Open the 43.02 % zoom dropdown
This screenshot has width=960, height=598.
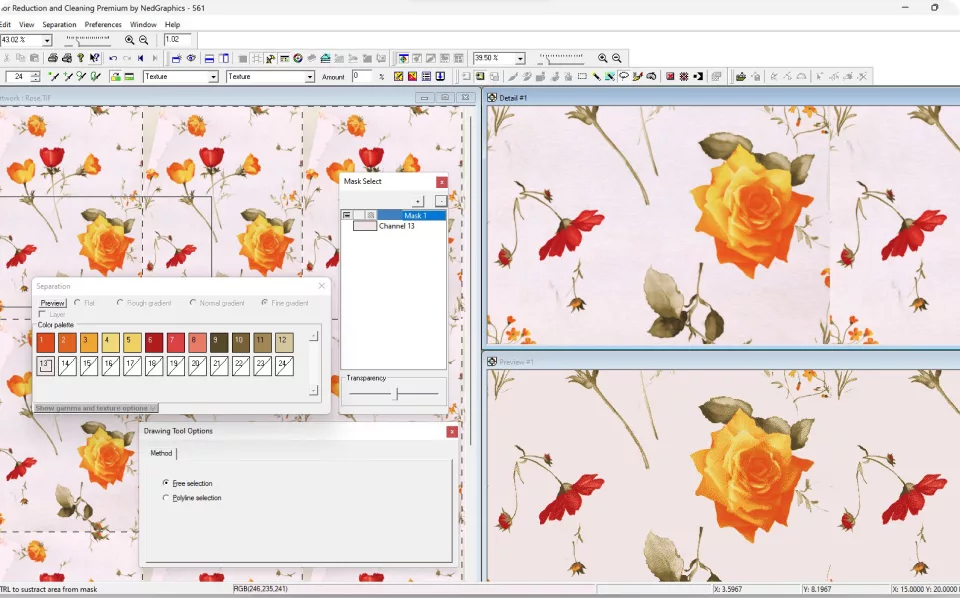tap(47, 40)
